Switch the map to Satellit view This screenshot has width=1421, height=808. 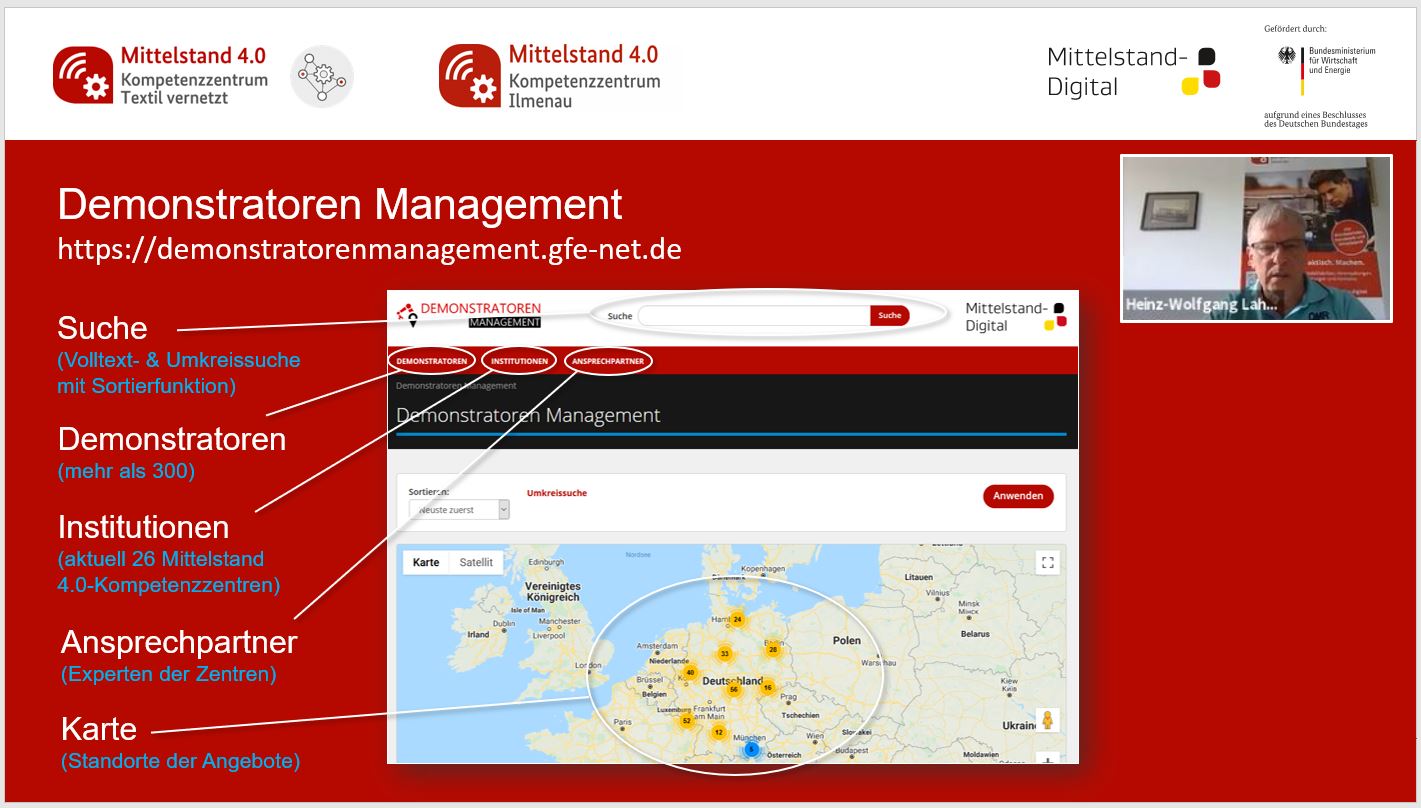[476, 562]
